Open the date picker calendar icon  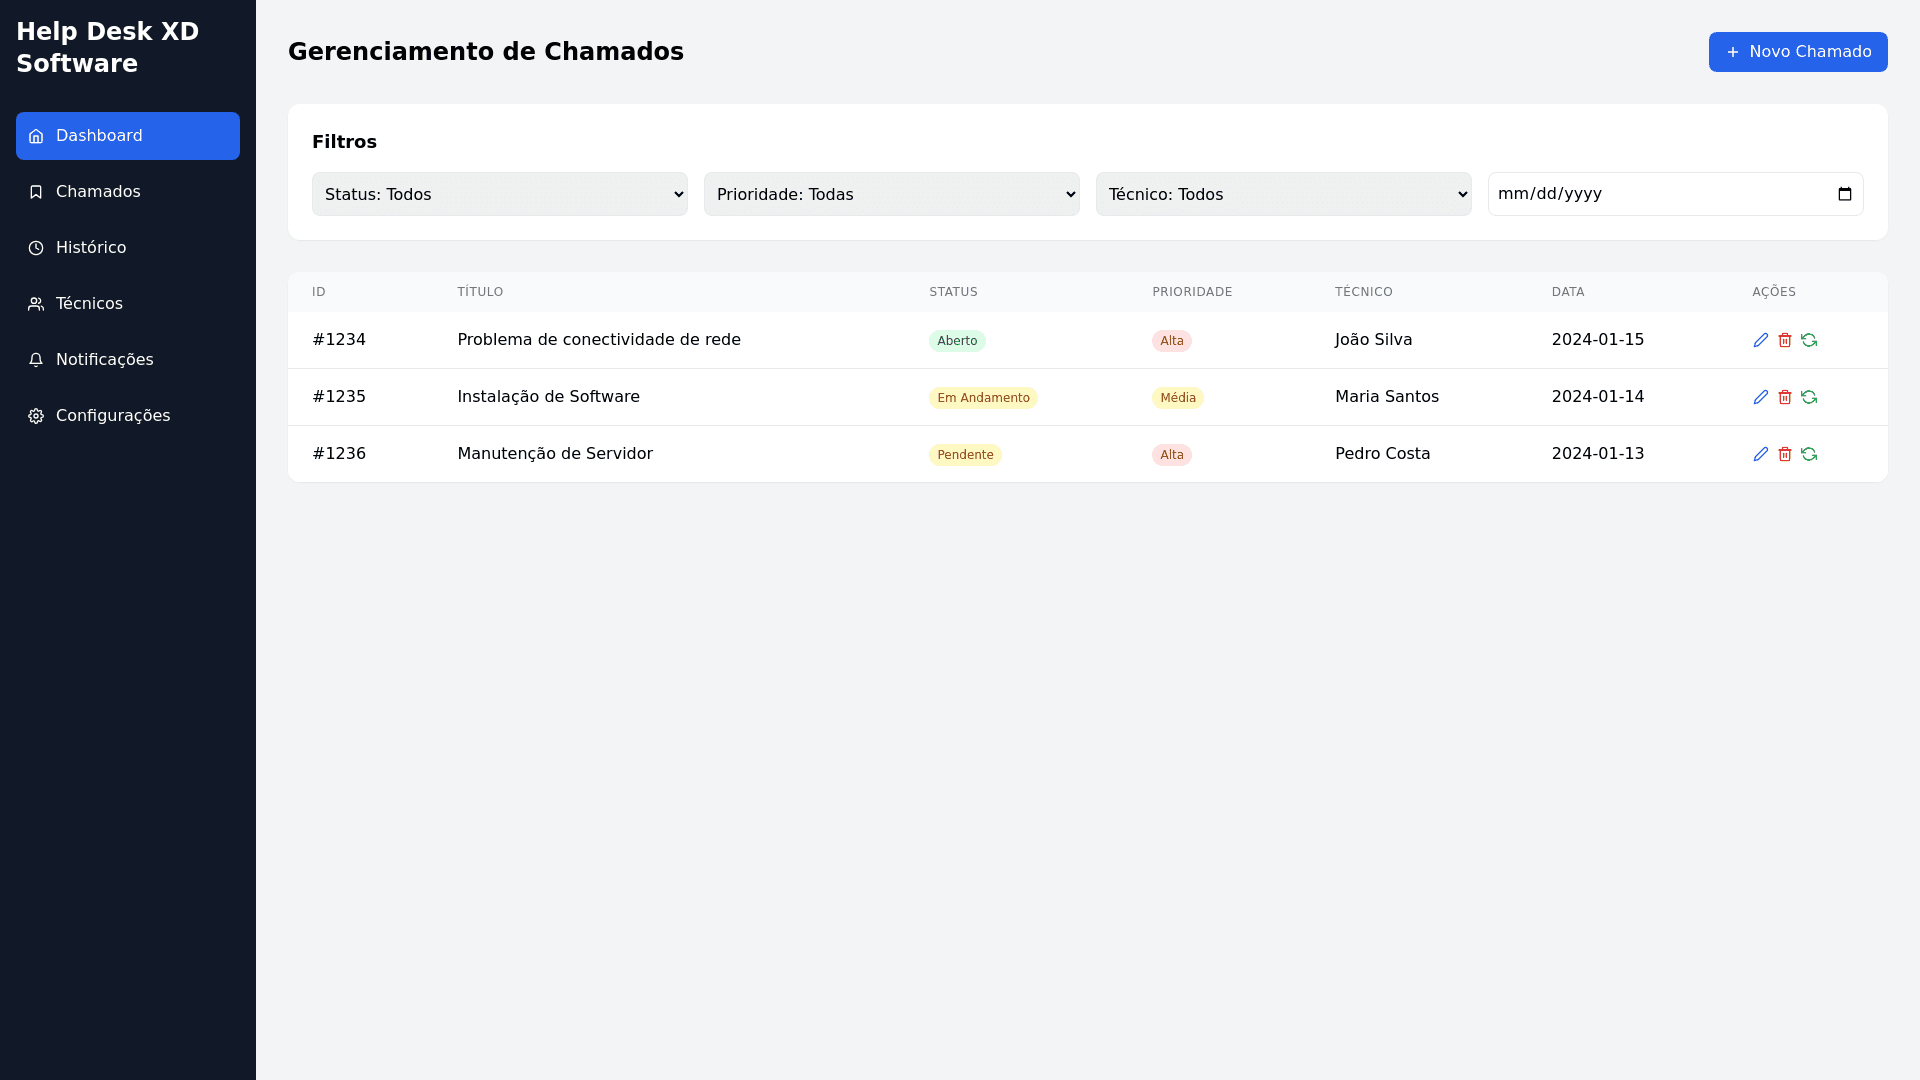click(1845, 194)
